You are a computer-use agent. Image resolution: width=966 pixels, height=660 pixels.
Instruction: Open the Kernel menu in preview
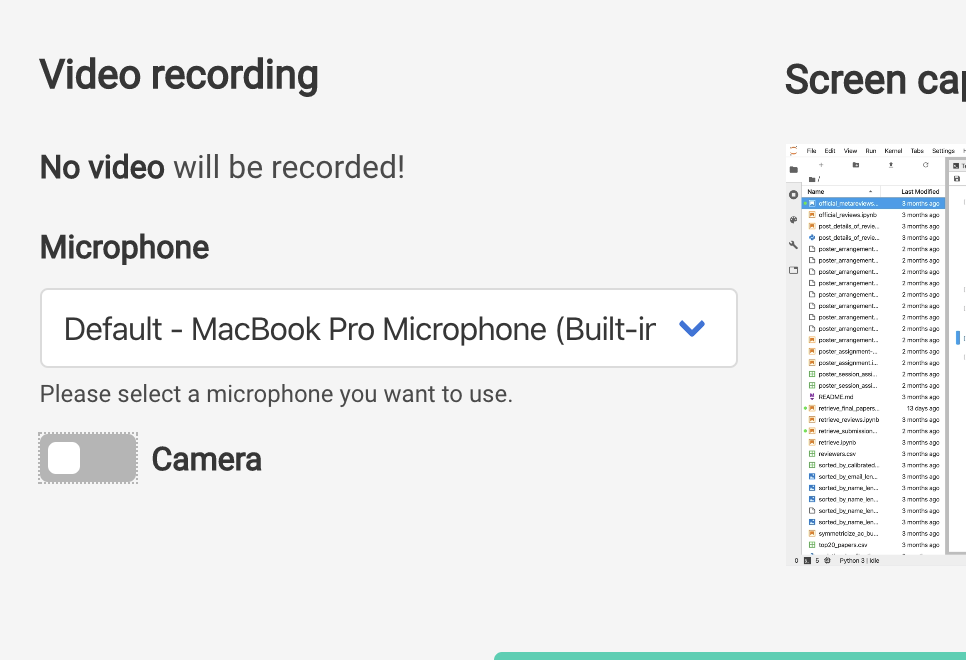pyautogui.click(x=893, y=151)
